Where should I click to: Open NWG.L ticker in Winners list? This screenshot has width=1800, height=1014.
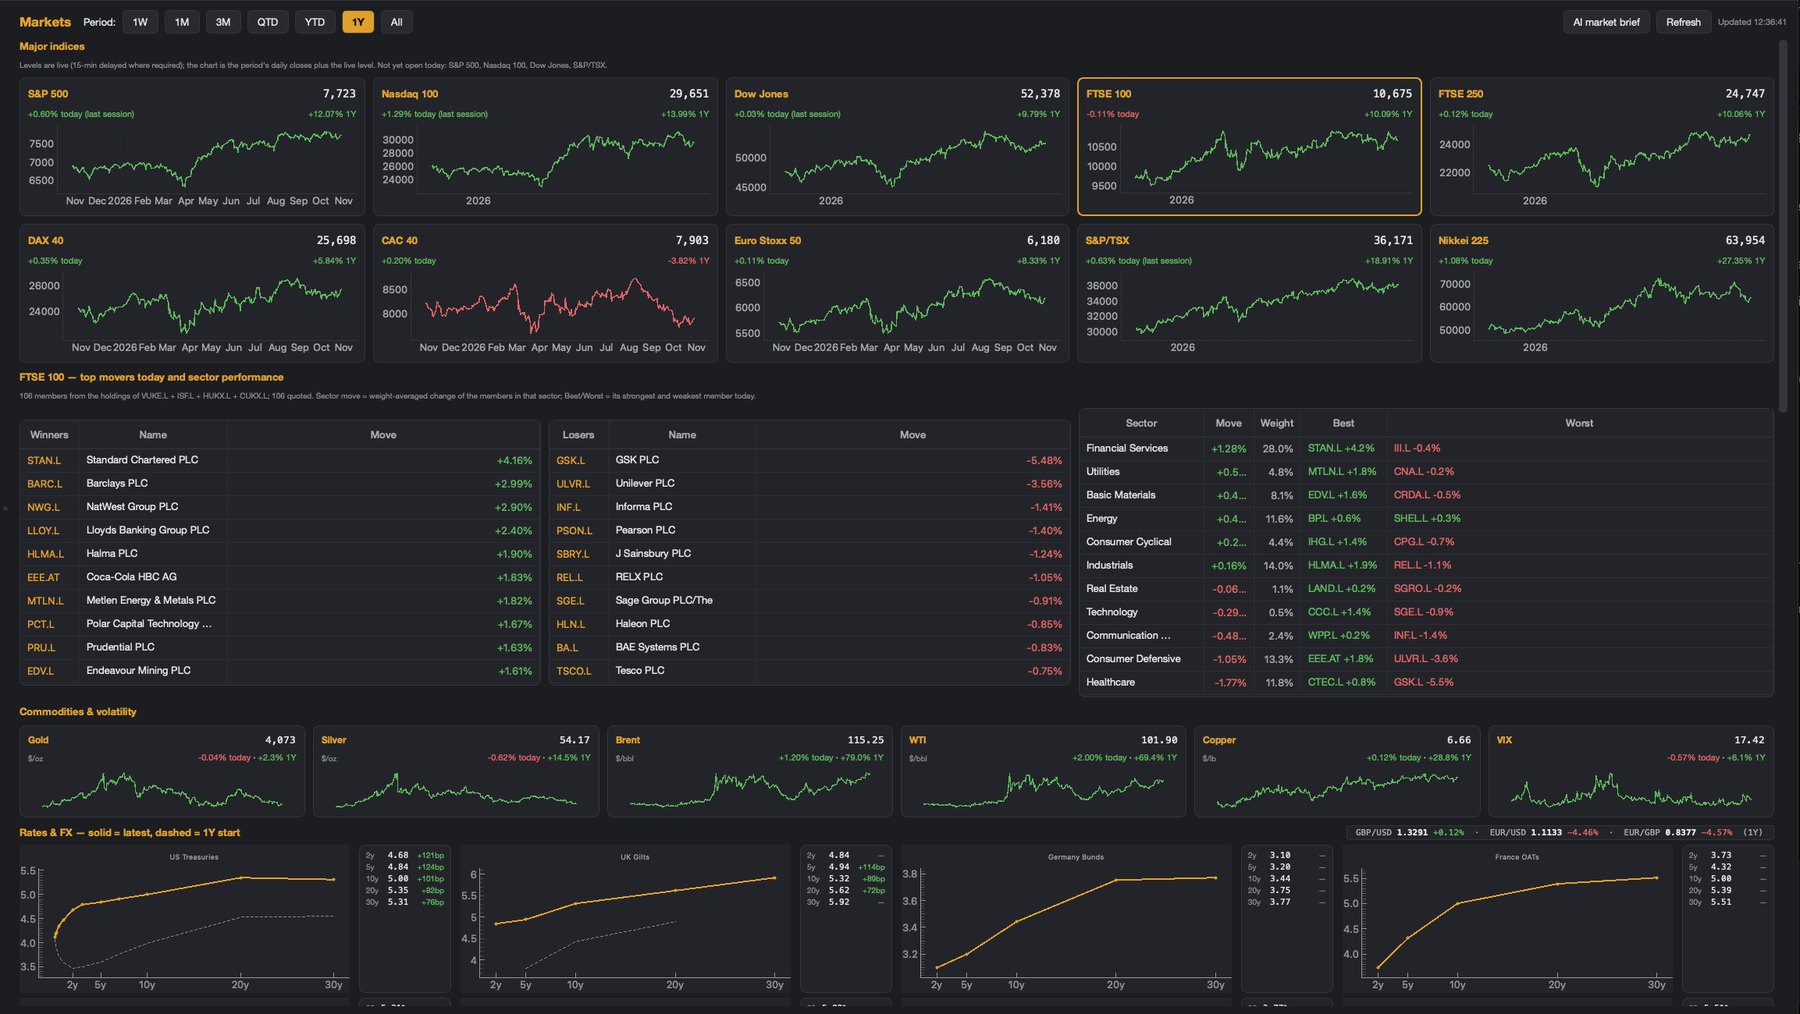tap(44, 507)
